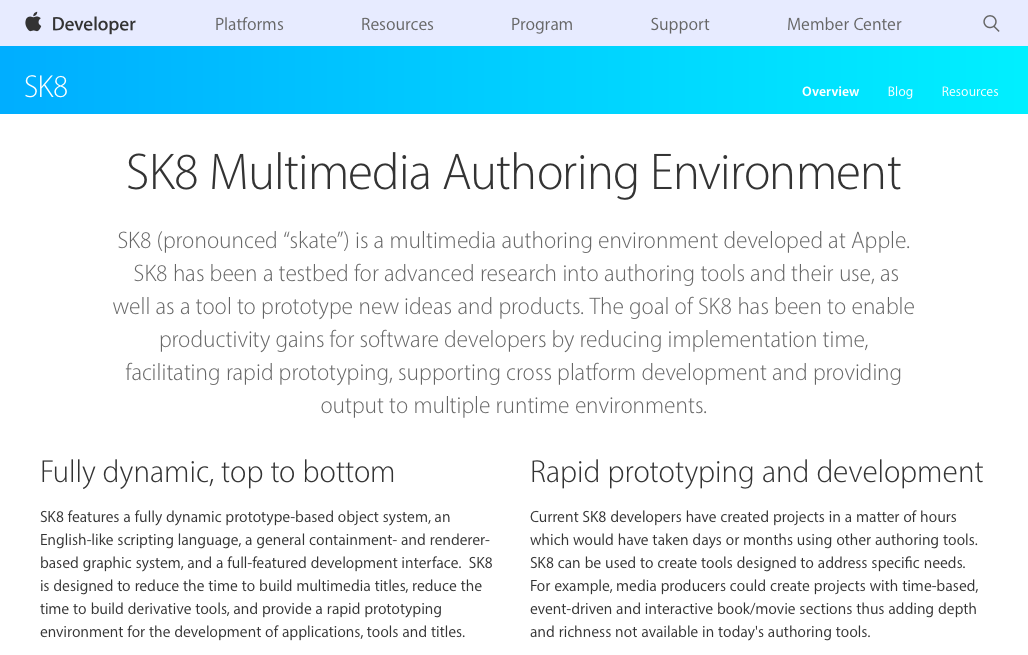Open the search magnifier icon
This screenshot has width=1028, height=655.
[x=991, y=24]
